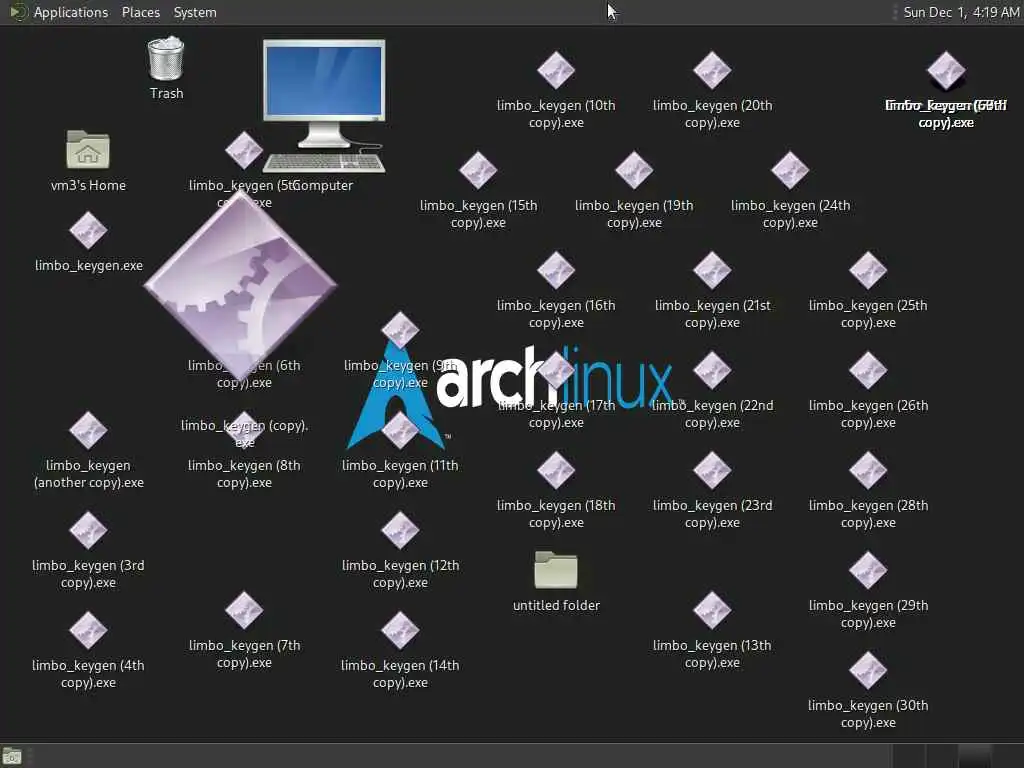The height and width of the screenshot is (768, 1024).
Task: Click the 'limbo_keygen (8th copy).exe' label
Action: [244, 474]
